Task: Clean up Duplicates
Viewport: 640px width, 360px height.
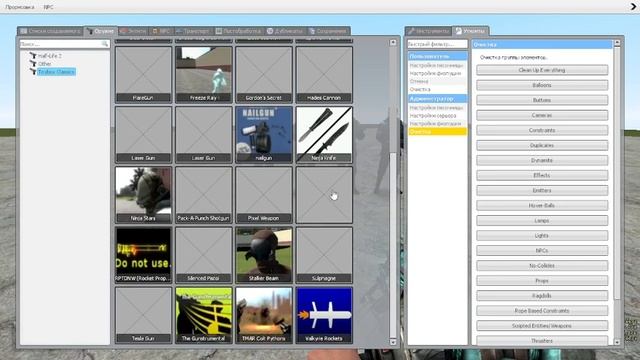Action: coord(542,145)
